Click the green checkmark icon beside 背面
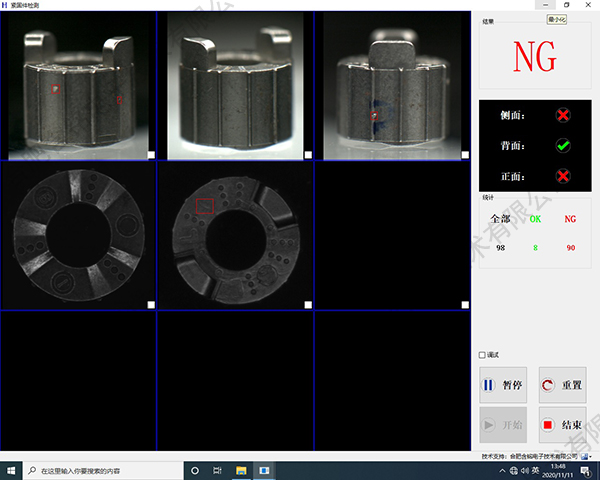Screen dimensions: 600x480 tap(563, 146)
